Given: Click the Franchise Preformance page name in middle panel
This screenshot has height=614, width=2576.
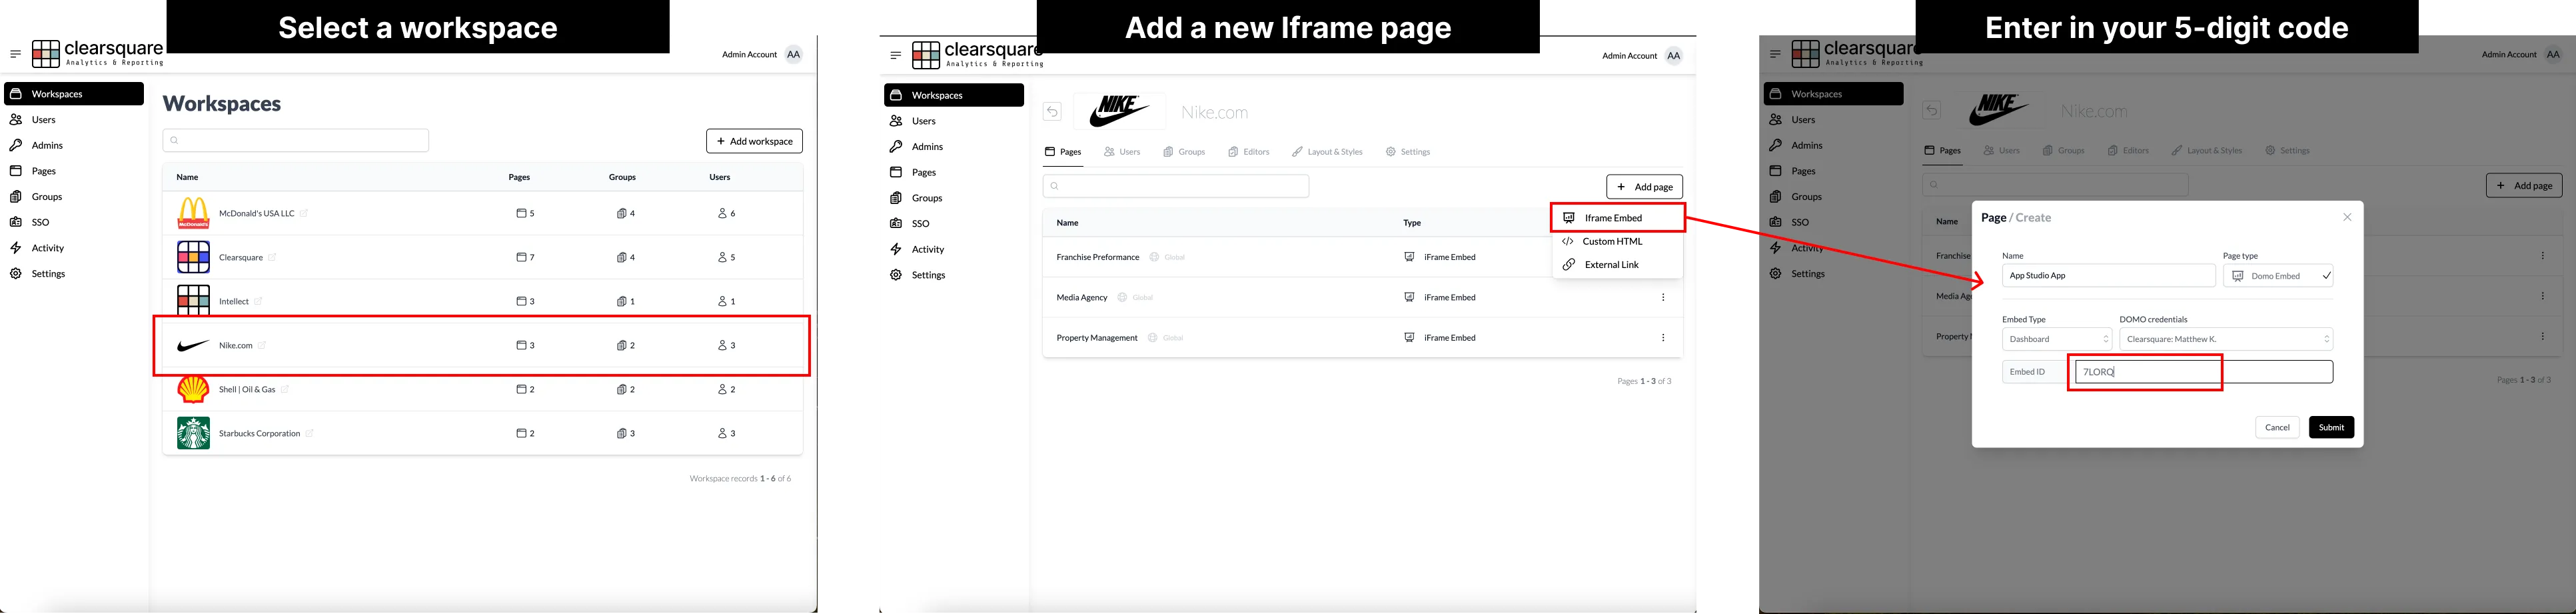Looking at the screenshot, I should 1098,257.
